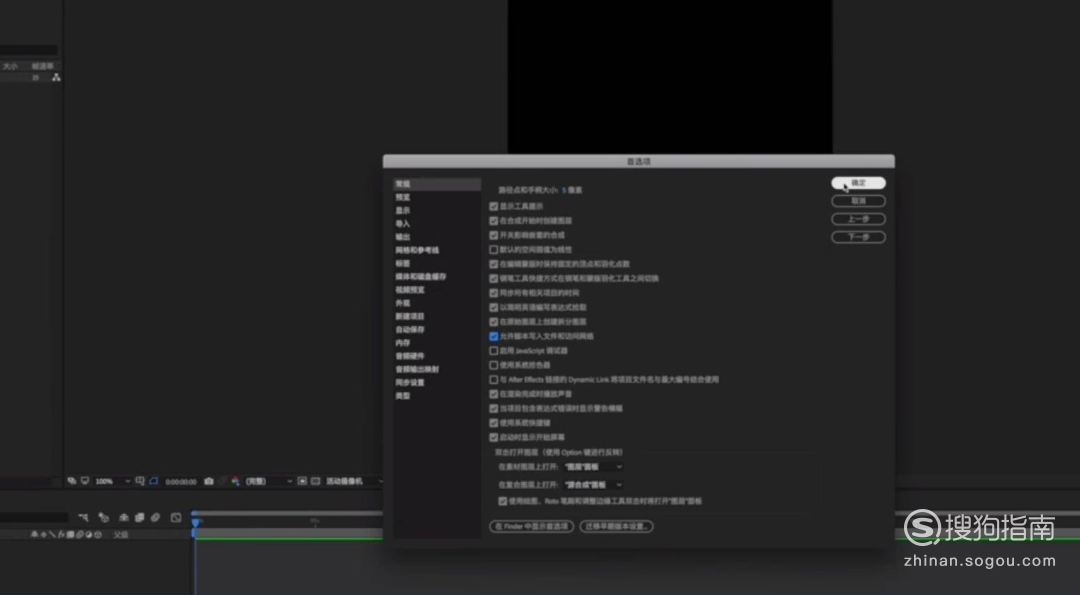Click the blue playhead on timeline ruler
The height and width of the screenshot is (595, 1080).
tap(196, 522)
